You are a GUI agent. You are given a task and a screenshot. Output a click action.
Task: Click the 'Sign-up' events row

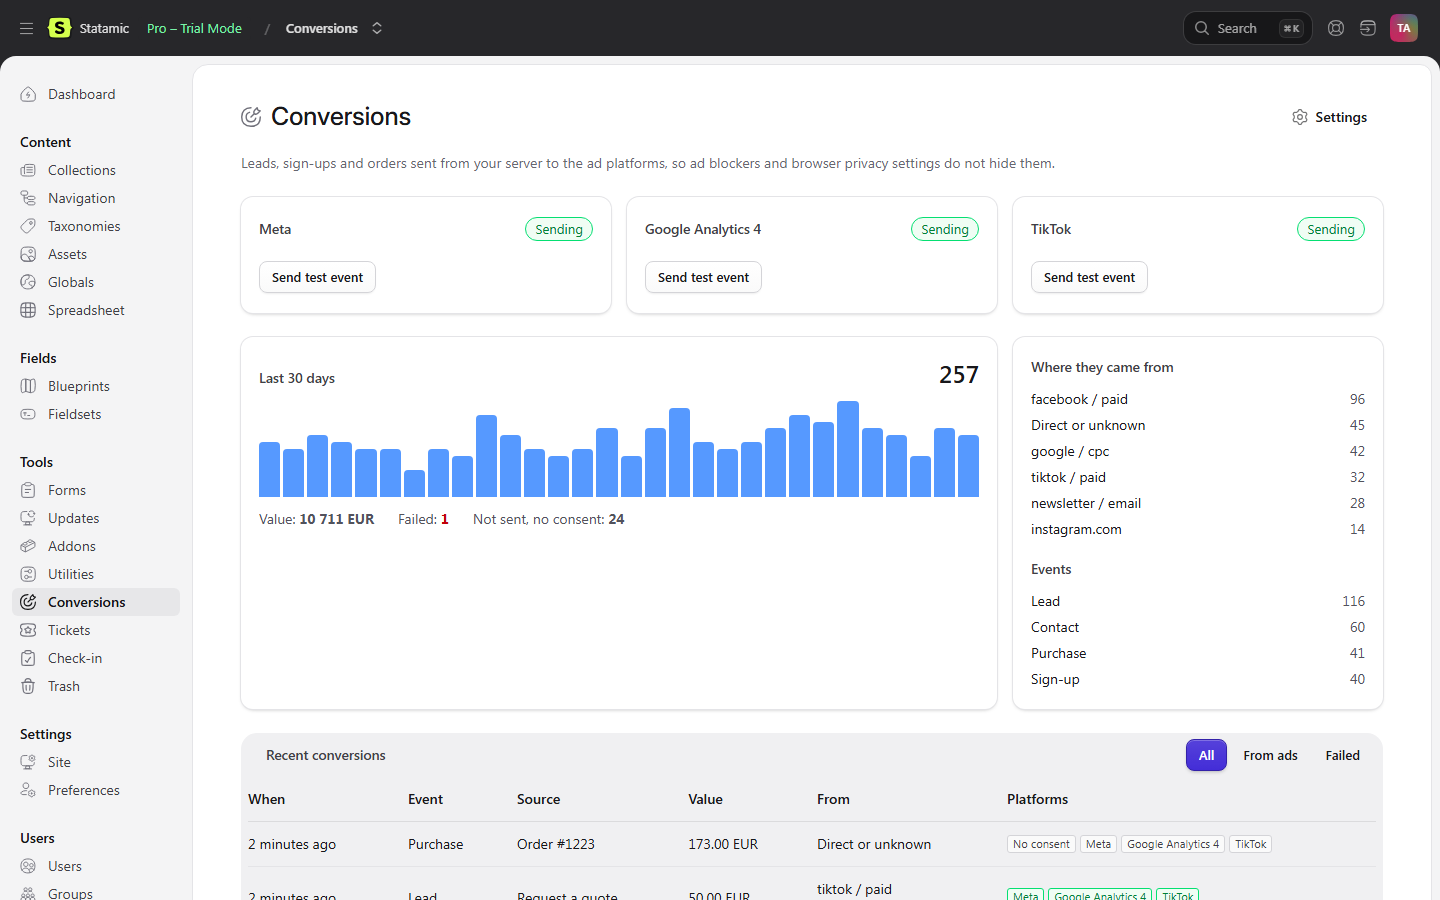tap(1198, 679)
